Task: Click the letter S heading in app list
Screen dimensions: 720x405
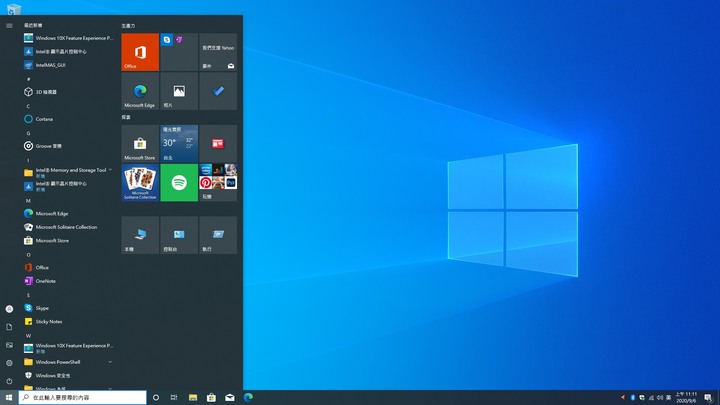Action: pos(28,295)
